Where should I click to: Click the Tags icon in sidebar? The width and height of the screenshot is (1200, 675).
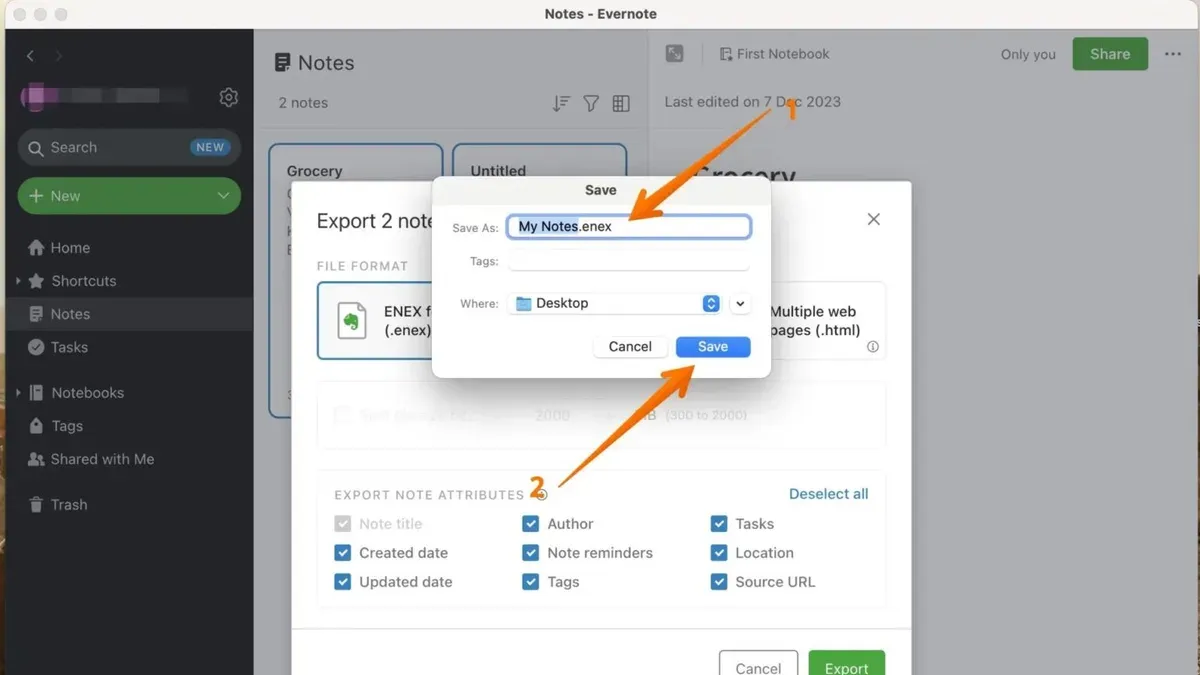[36, 426]
